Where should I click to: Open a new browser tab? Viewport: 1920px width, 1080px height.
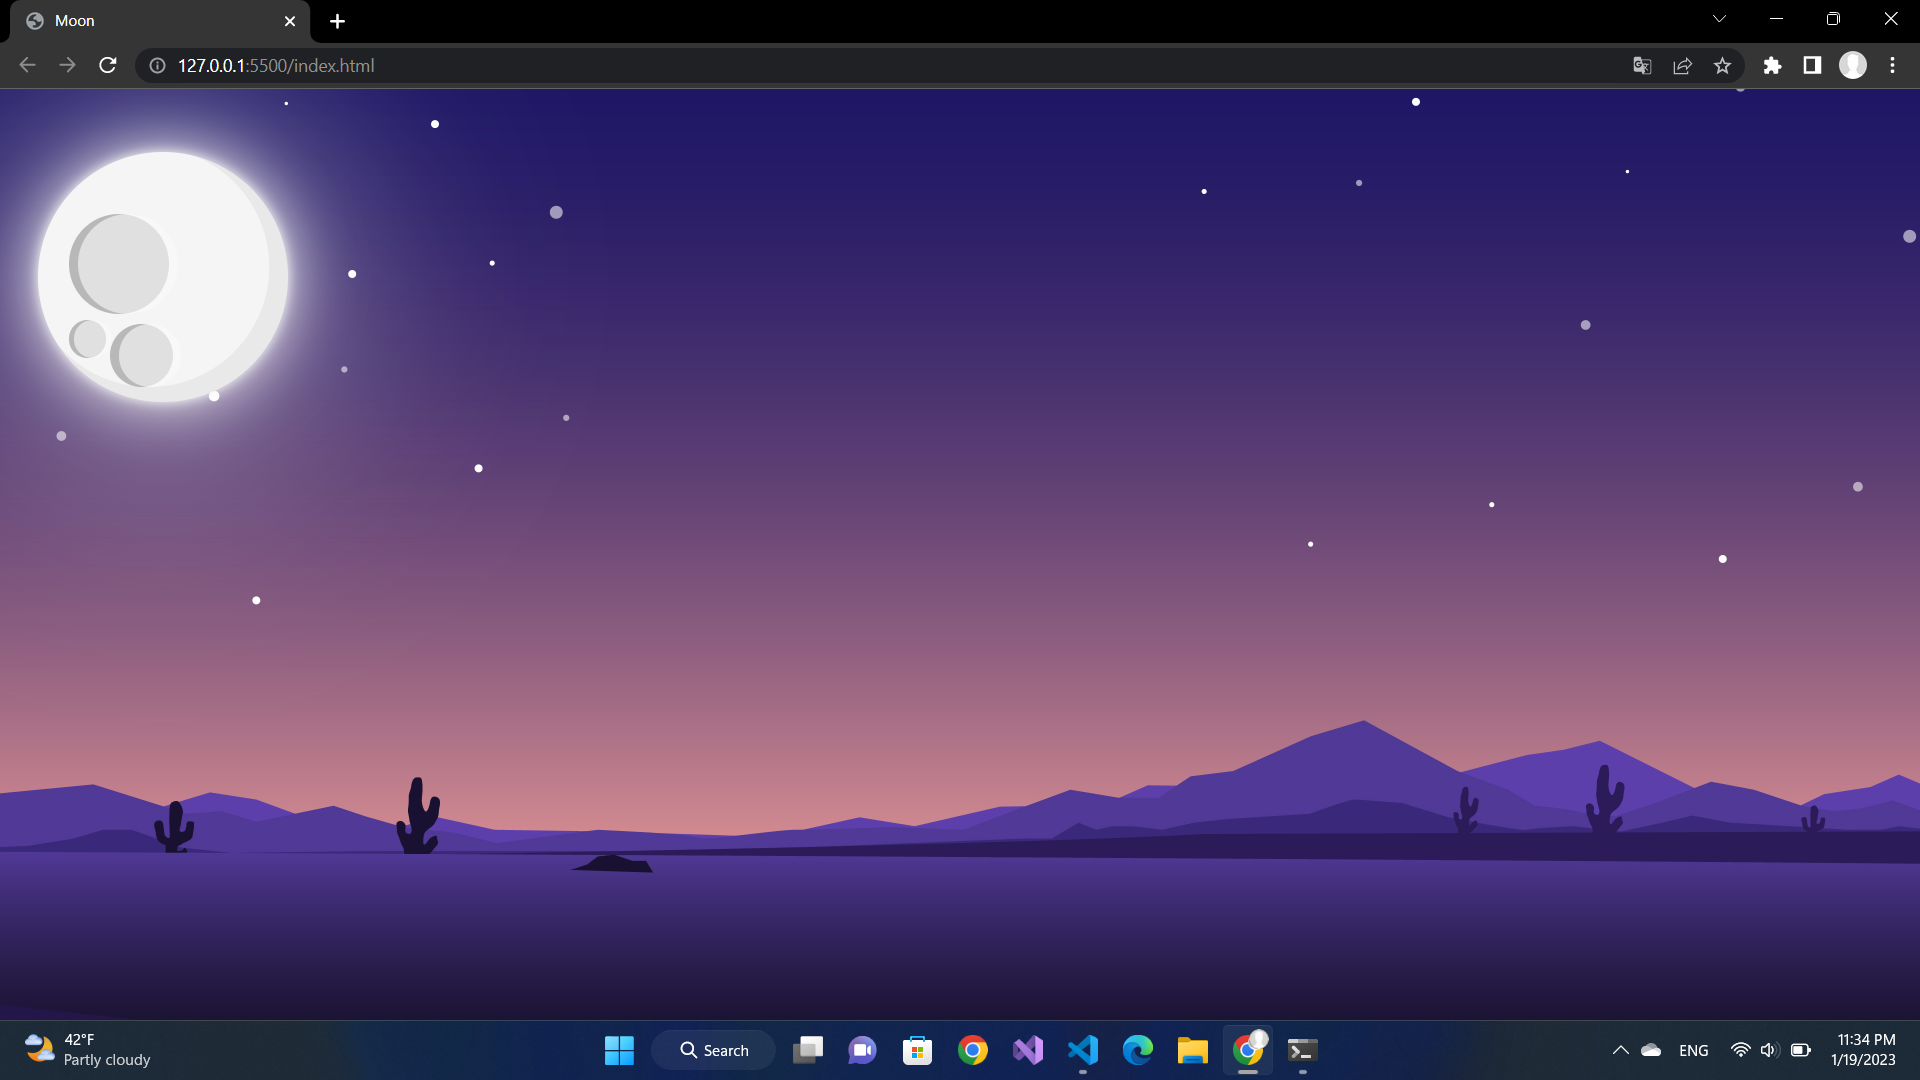[337, 21]
